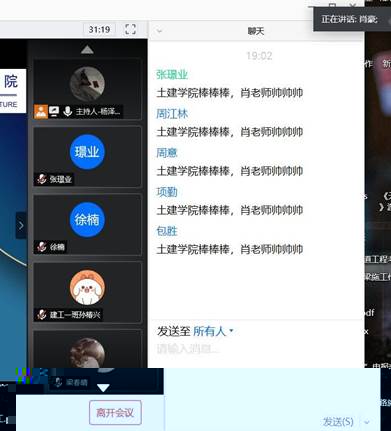Expand the side panel with the right chevron
This screenshot has width=391, height=431.
(21, 225)
